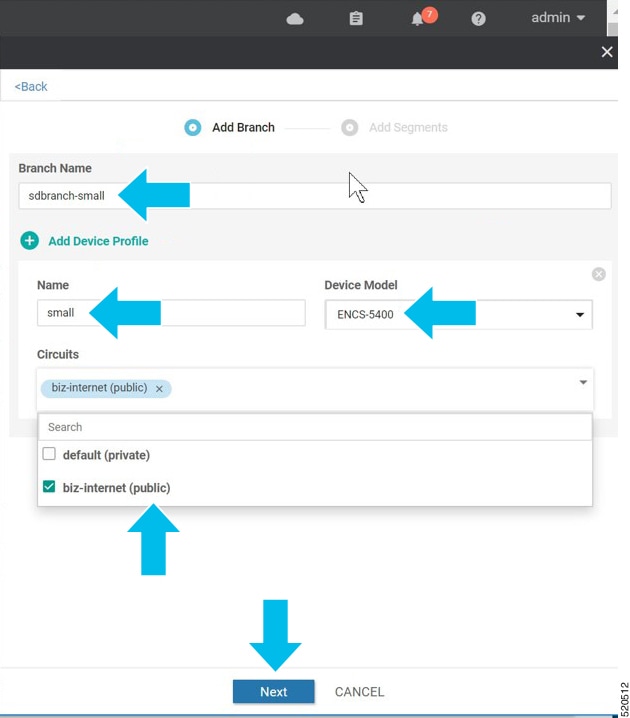Click the Back link
Screen dimensions: 630x718
31,87
